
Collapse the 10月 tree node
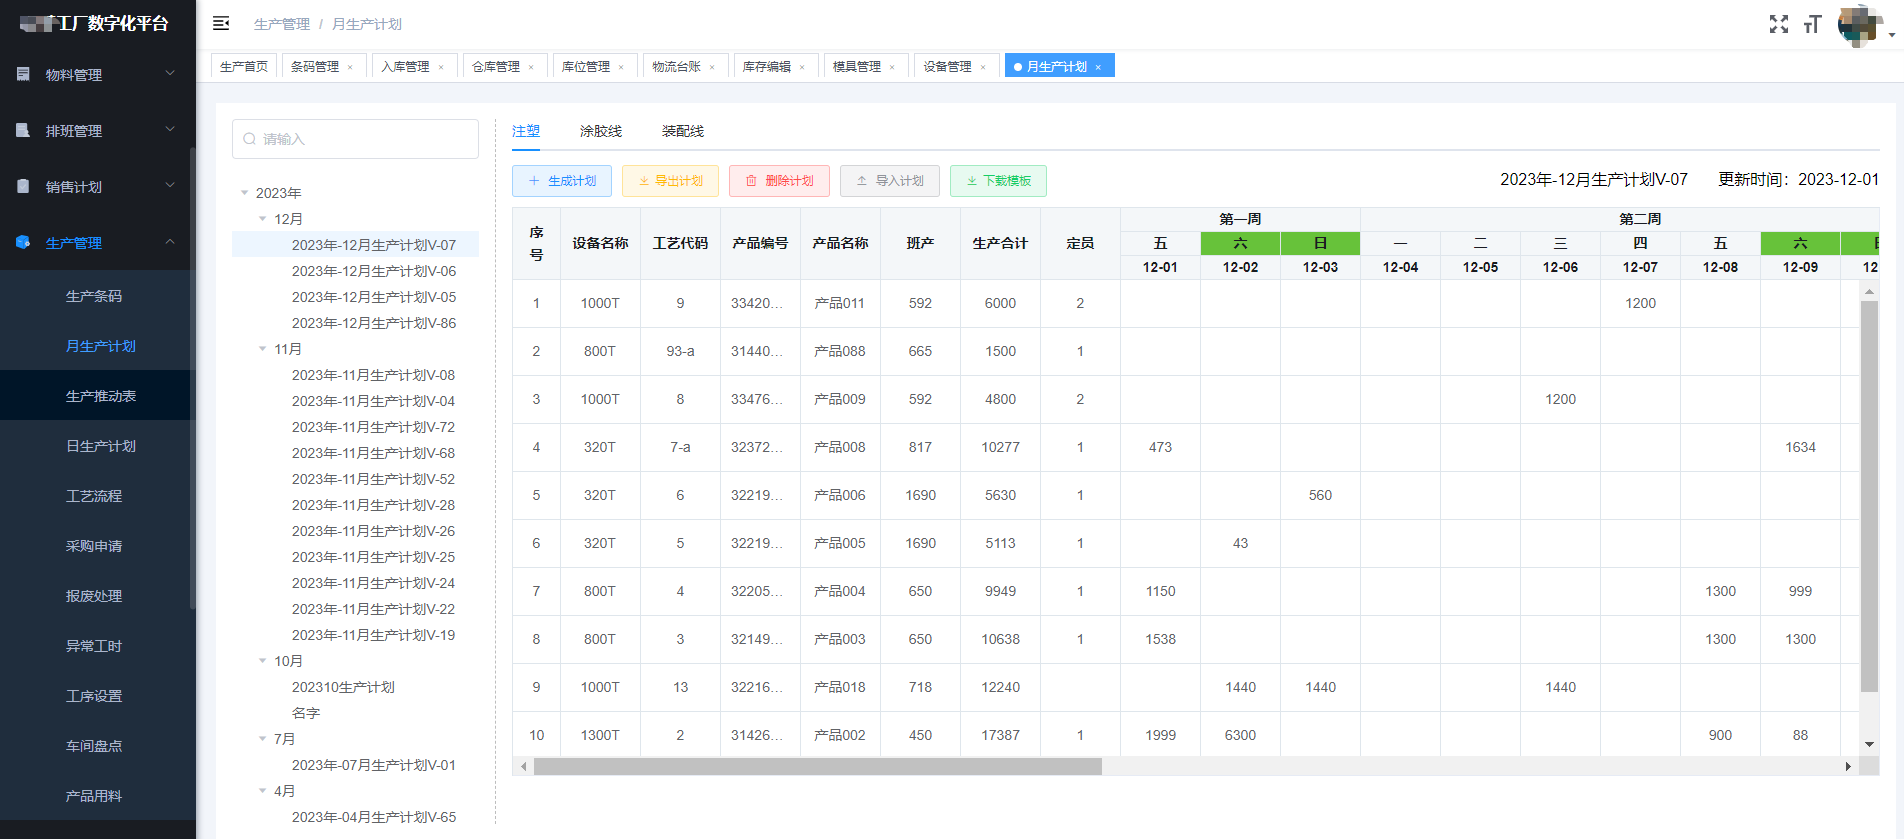point(263,661)
